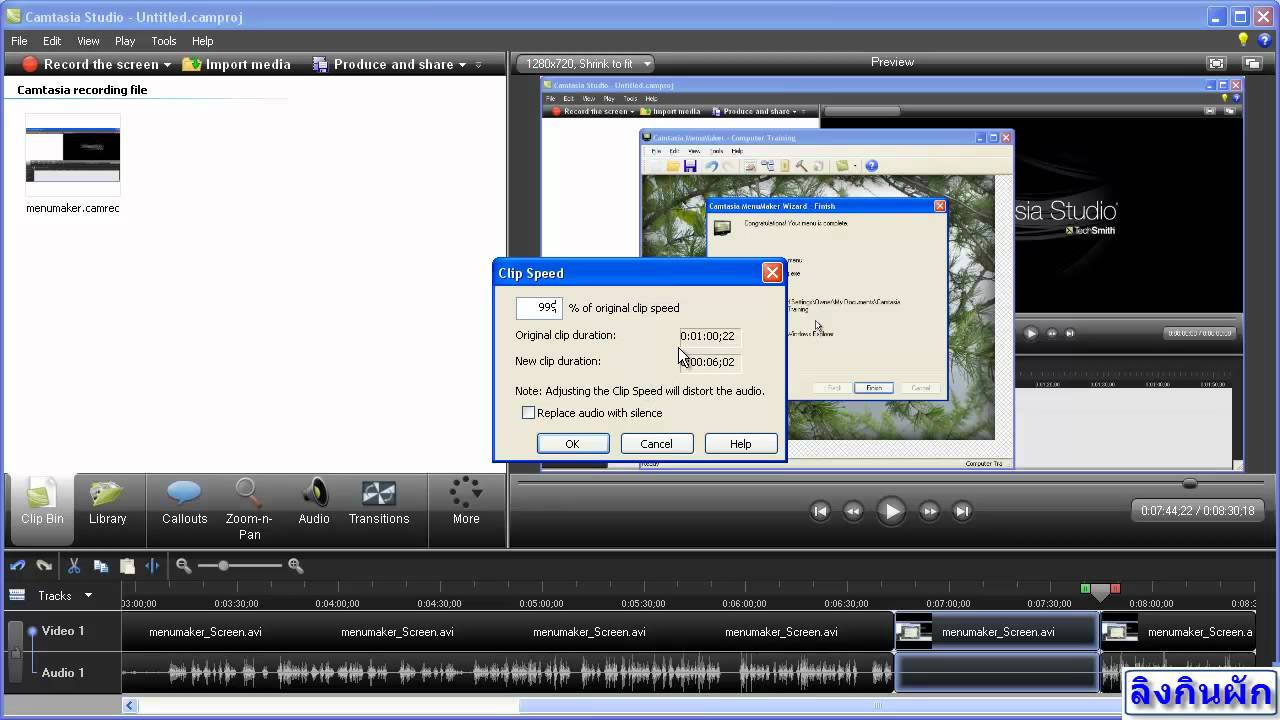Click the 0:07:44;22 / 0:08:30;18 time display
The image size is (1280, 720).
[x=1197, y=511]
